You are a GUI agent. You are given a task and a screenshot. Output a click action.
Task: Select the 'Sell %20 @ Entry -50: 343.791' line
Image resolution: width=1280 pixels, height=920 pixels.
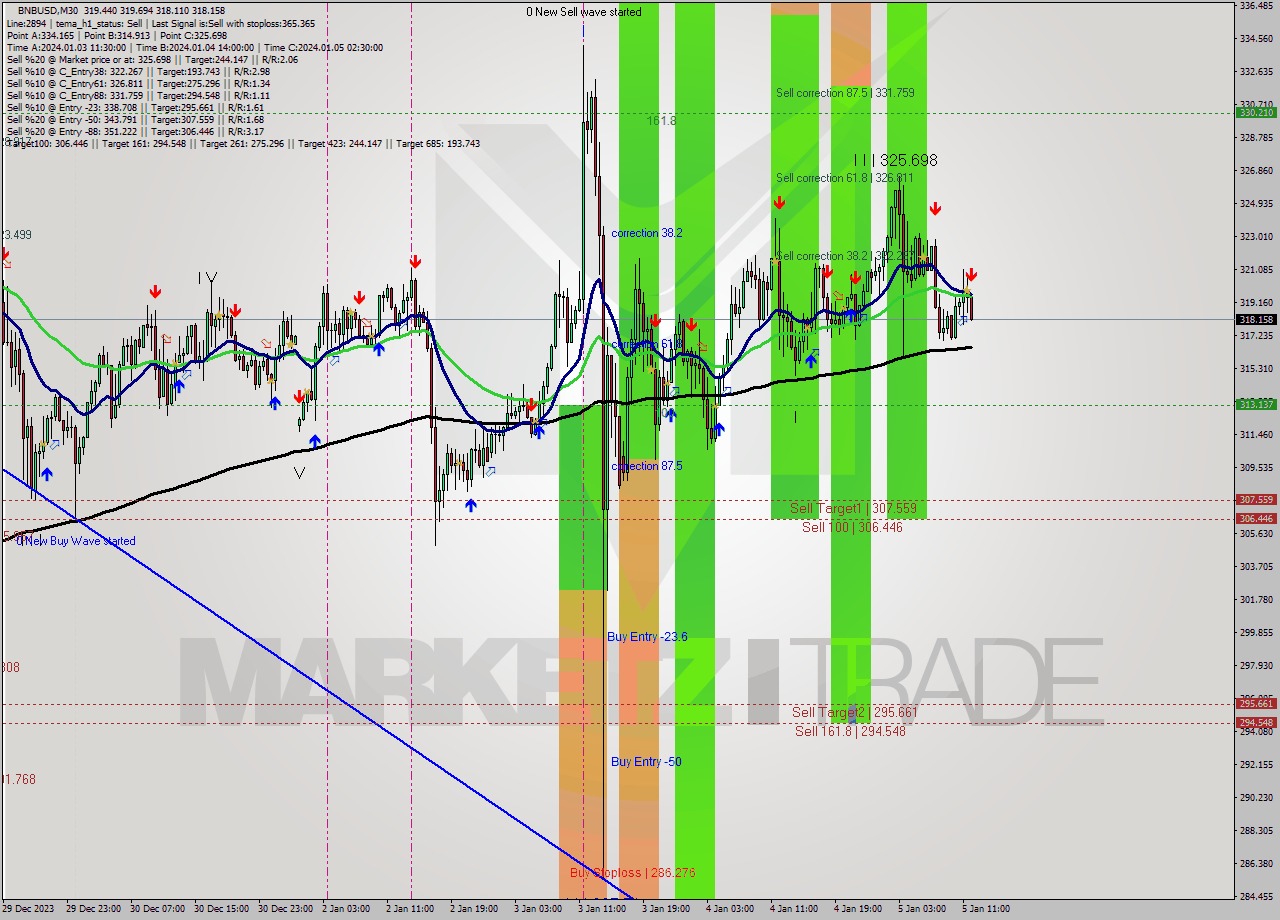point(135,119)
